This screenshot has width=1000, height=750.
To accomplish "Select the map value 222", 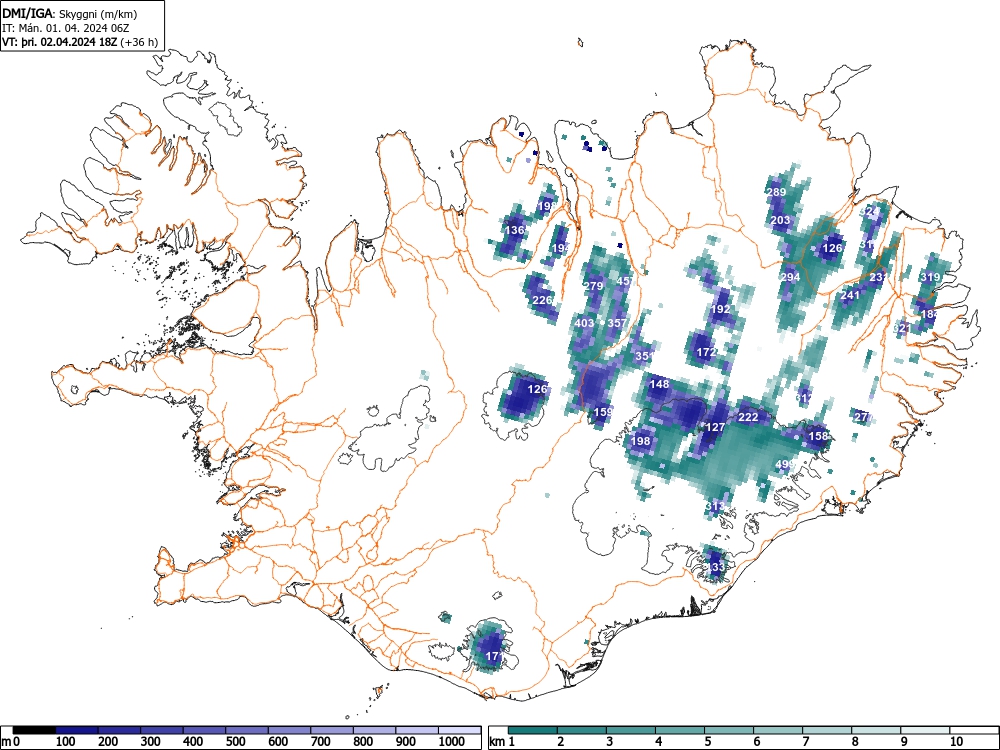I will pyautogui.click(x=748, y=417).
